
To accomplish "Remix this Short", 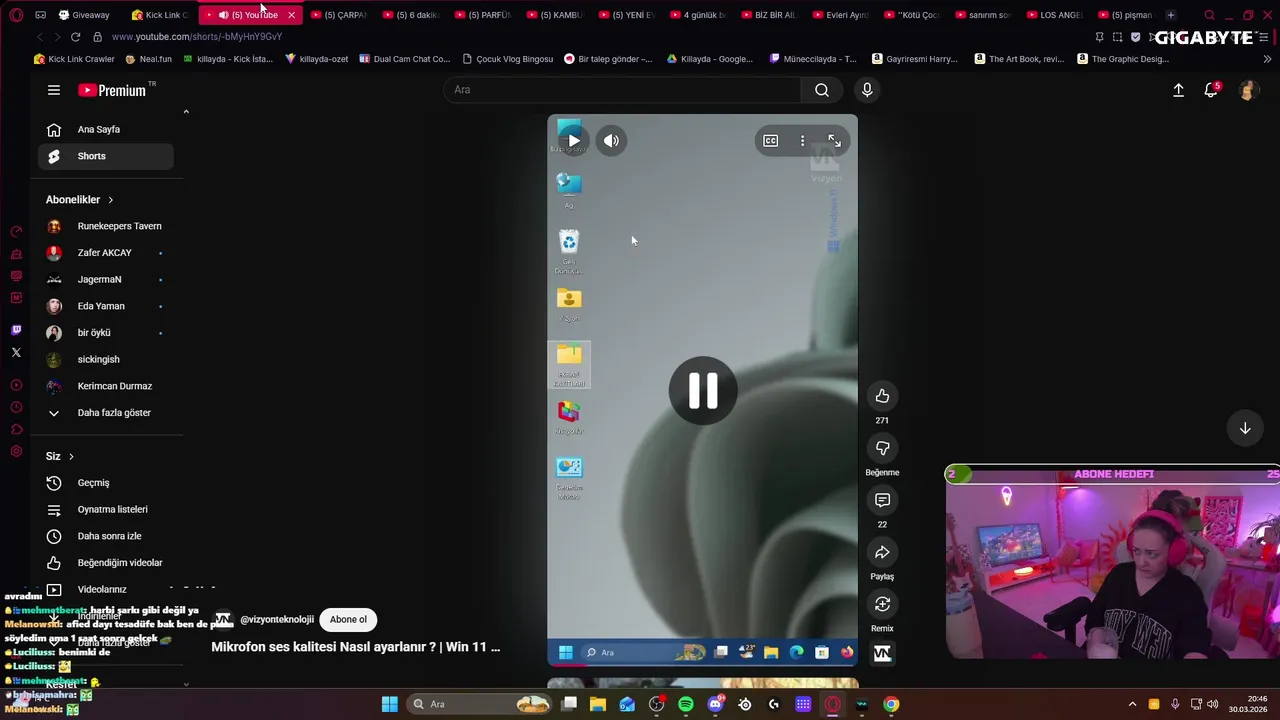I will pos(882,604).
